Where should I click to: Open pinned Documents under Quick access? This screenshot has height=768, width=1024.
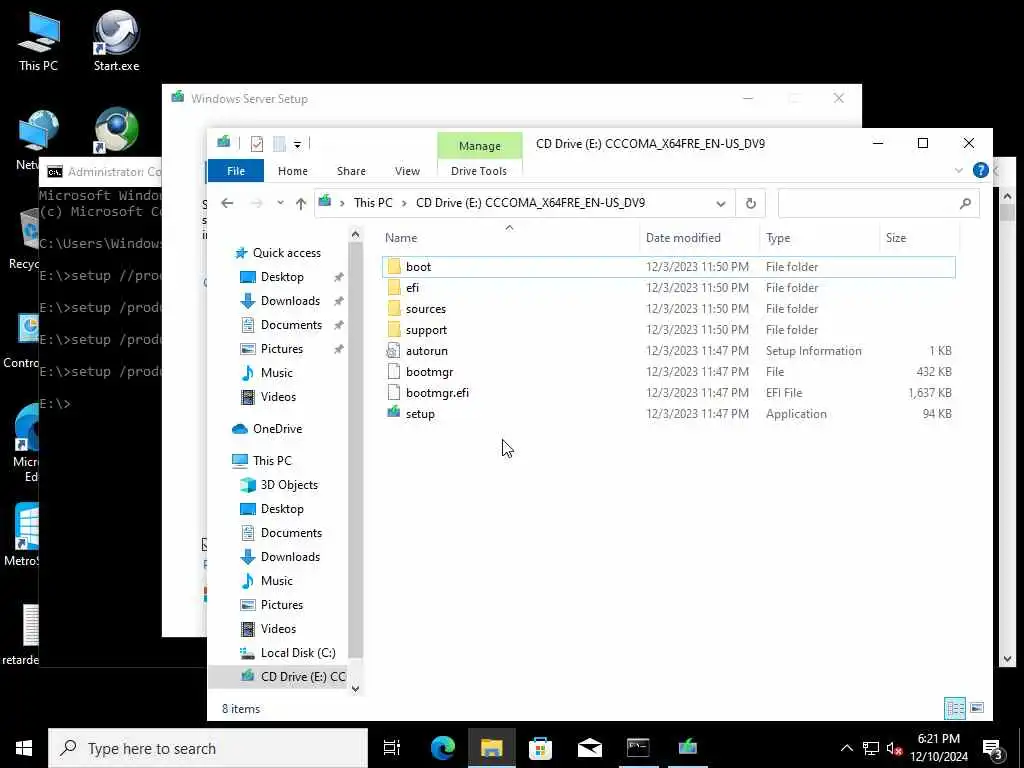click(x=291, y=325)
